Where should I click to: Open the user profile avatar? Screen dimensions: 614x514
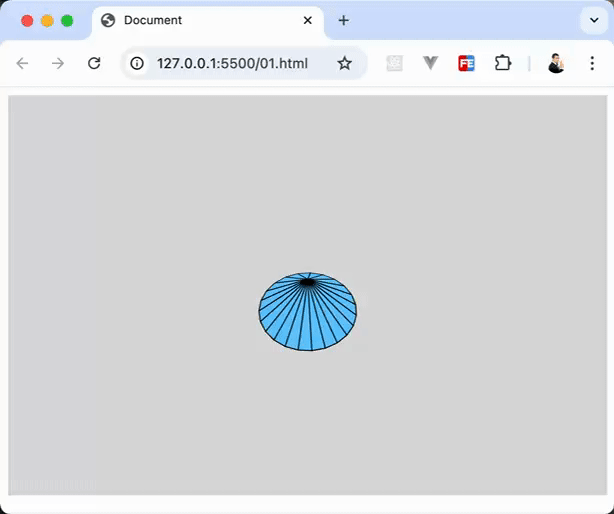[556, 63]
